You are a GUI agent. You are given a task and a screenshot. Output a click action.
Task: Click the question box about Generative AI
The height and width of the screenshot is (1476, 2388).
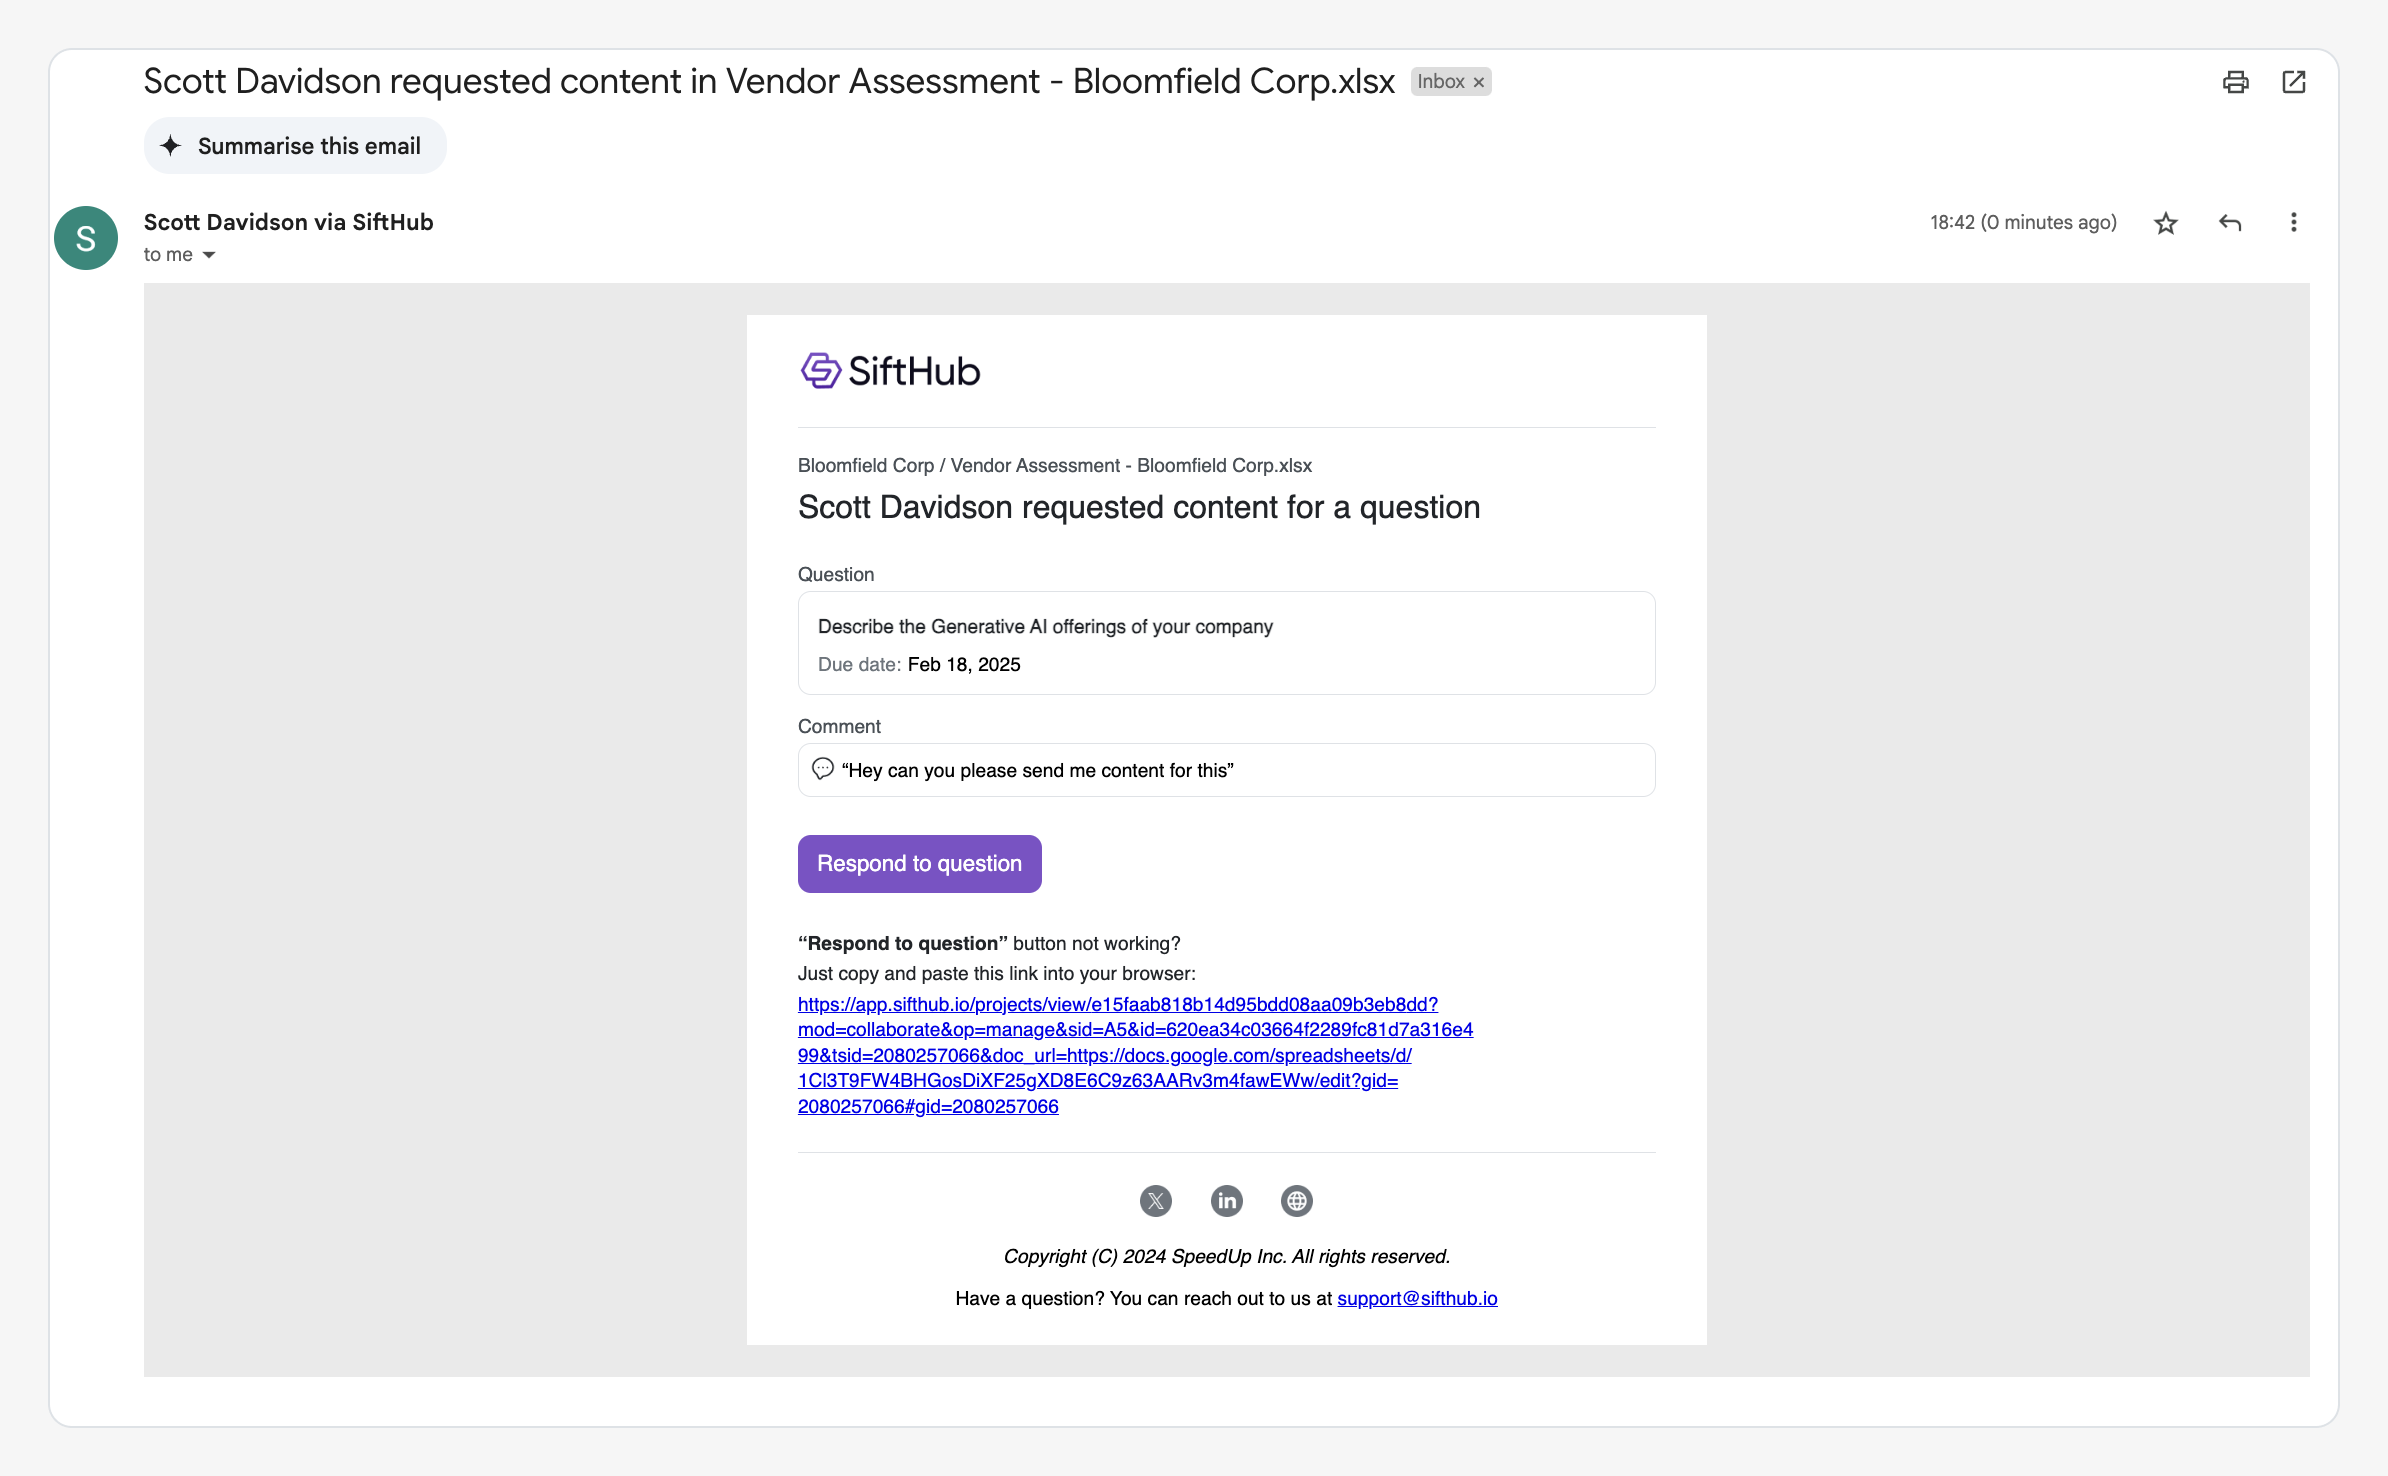pos(1226,643)
